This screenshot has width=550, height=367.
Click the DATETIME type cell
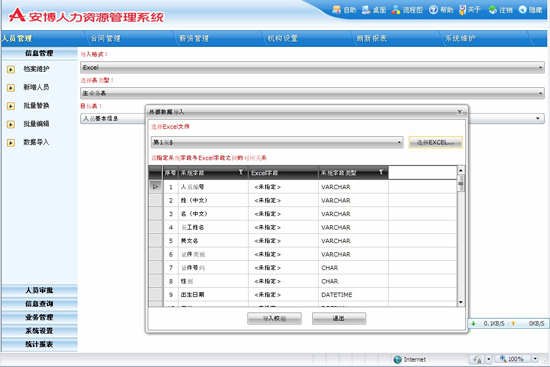coord(353,295)
